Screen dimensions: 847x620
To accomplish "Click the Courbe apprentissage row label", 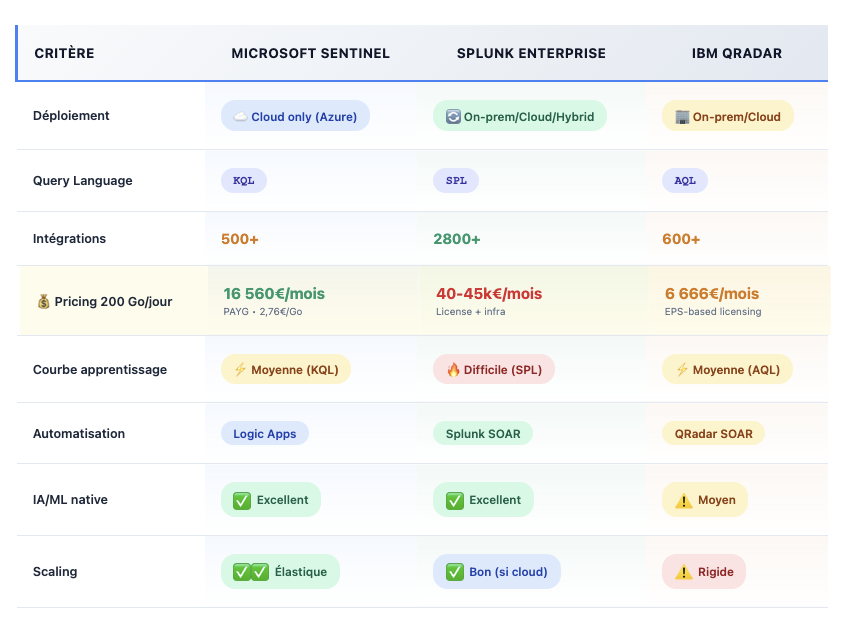I will (x=100, y=369).
